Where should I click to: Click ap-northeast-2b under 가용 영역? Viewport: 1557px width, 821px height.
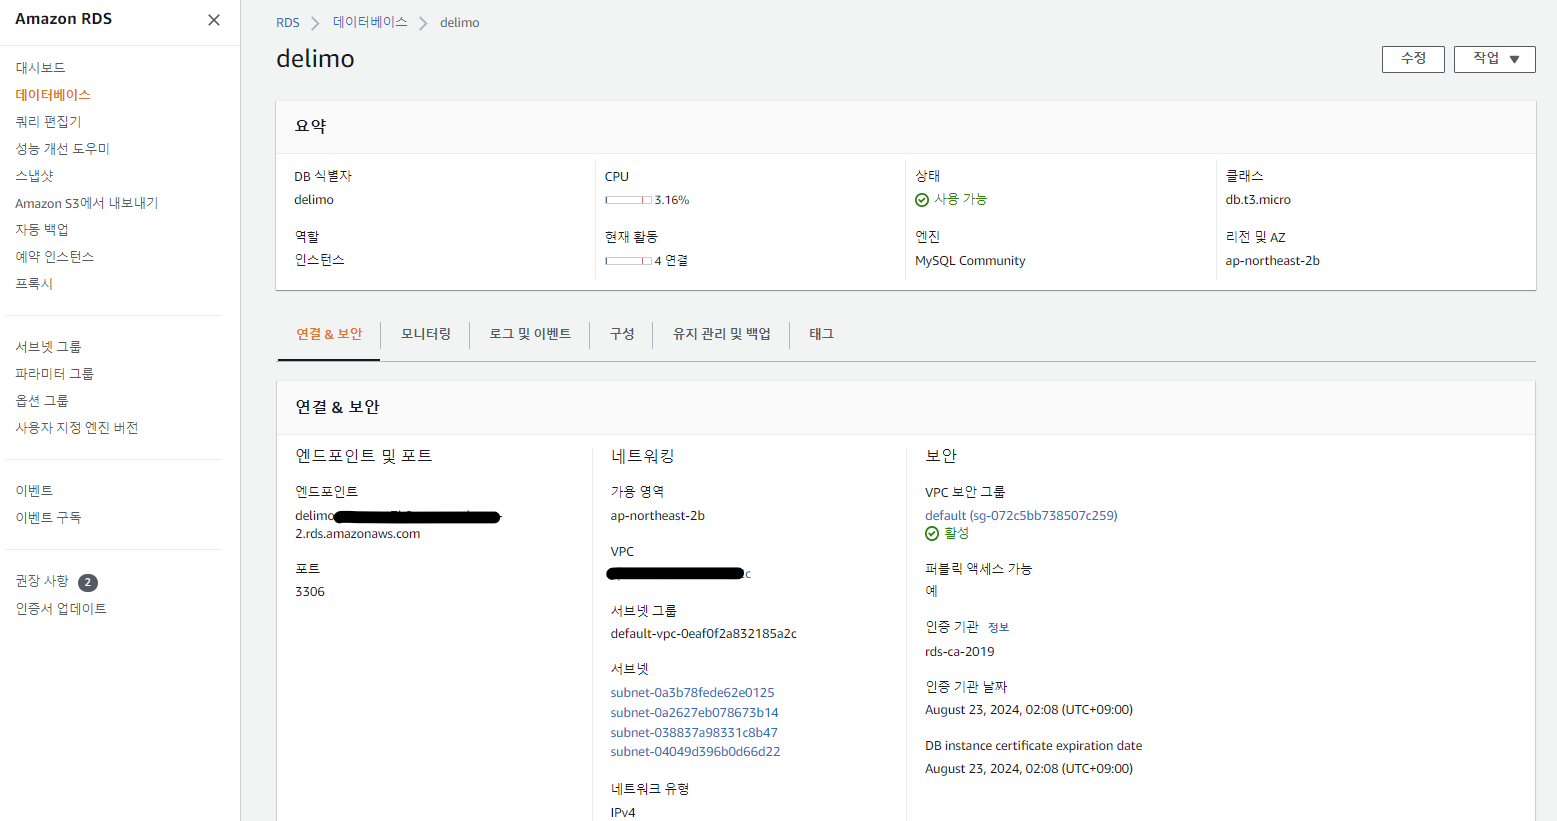657,516
